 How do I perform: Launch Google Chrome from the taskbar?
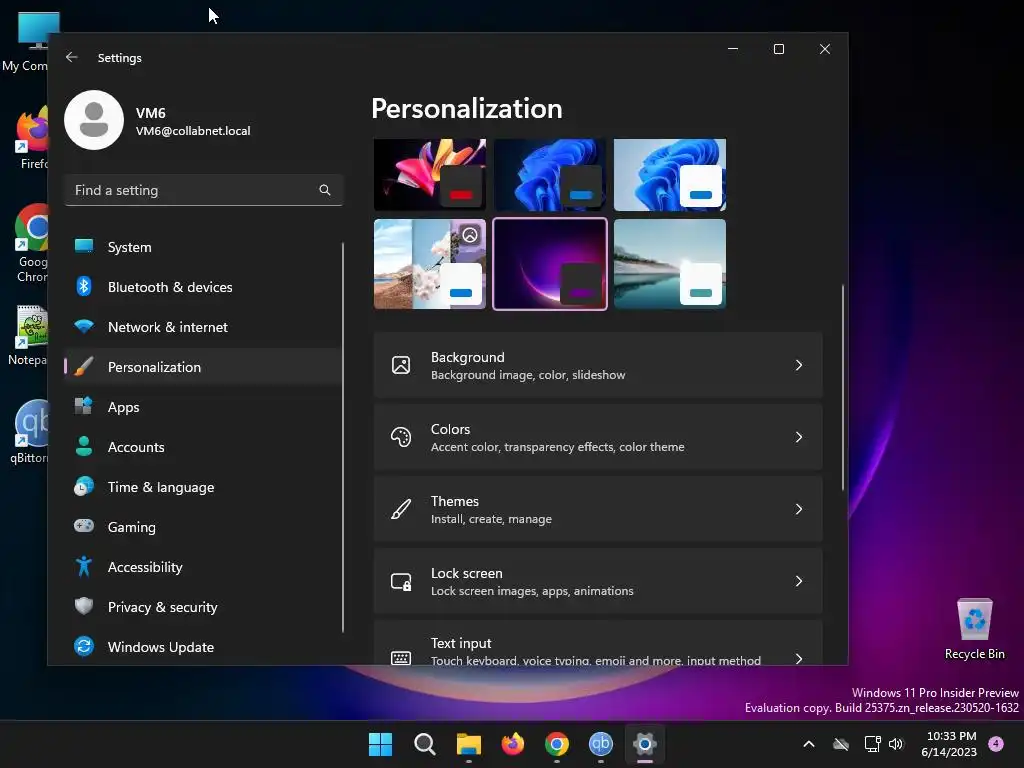point(556,744)
